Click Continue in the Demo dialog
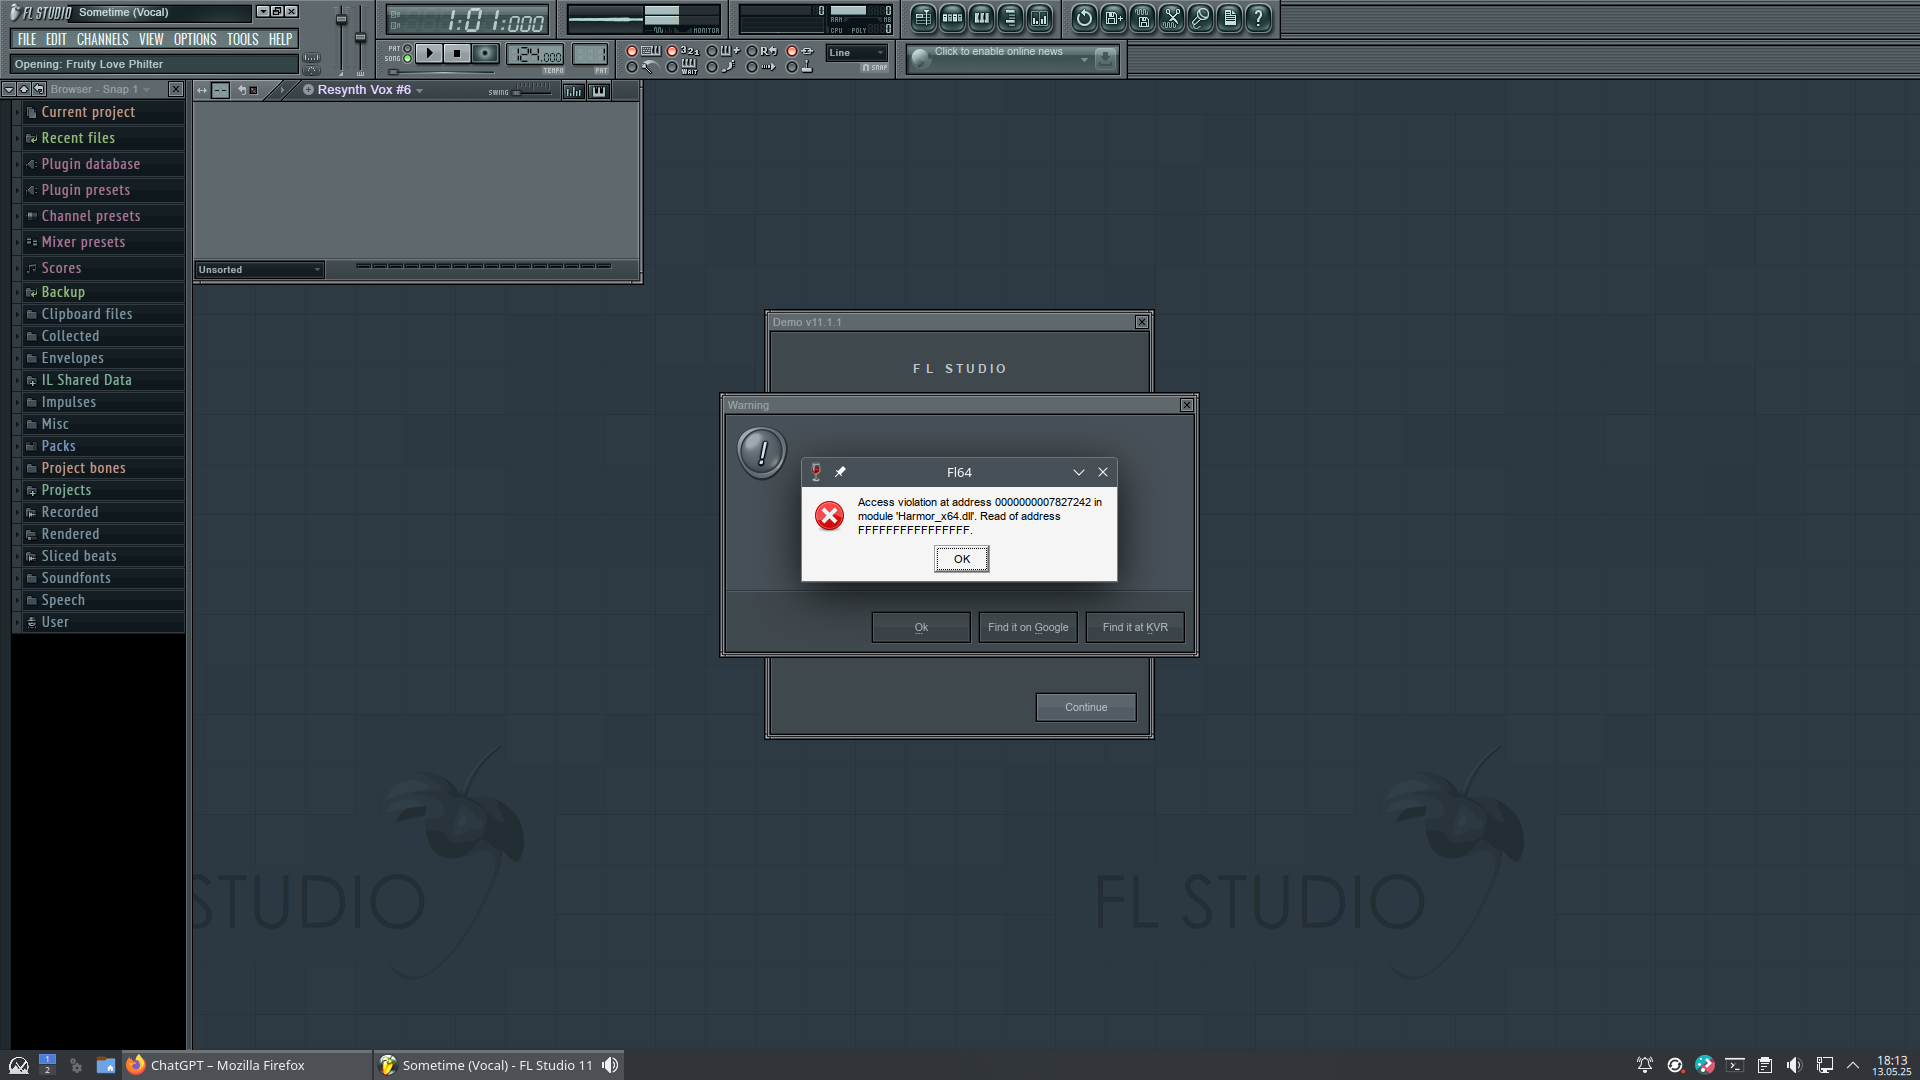This screenshot has width=1920, height=1080. click(x=1086, y=707)
